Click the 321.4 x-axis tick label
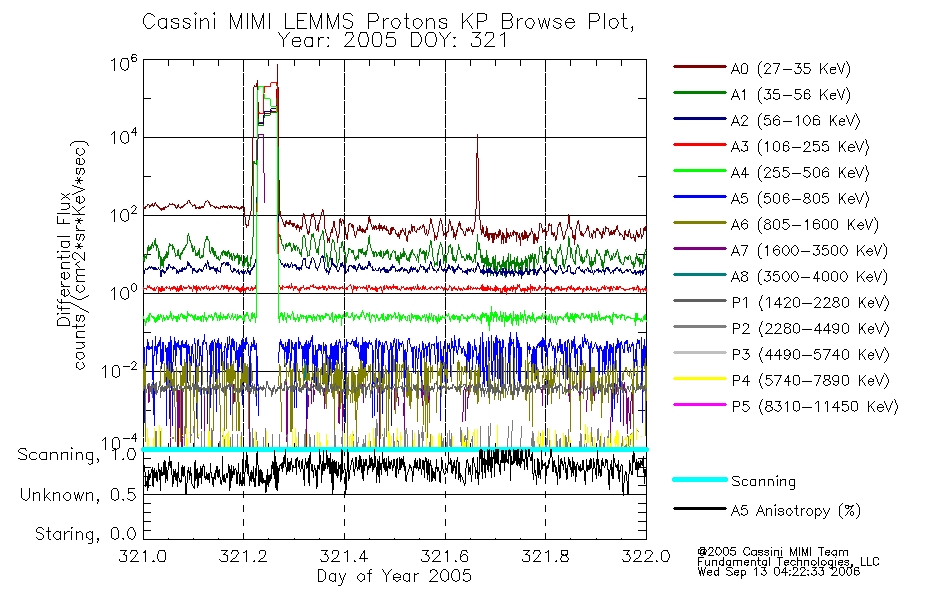The width and height of the screenshot is (950, 600). coord(344,556)
